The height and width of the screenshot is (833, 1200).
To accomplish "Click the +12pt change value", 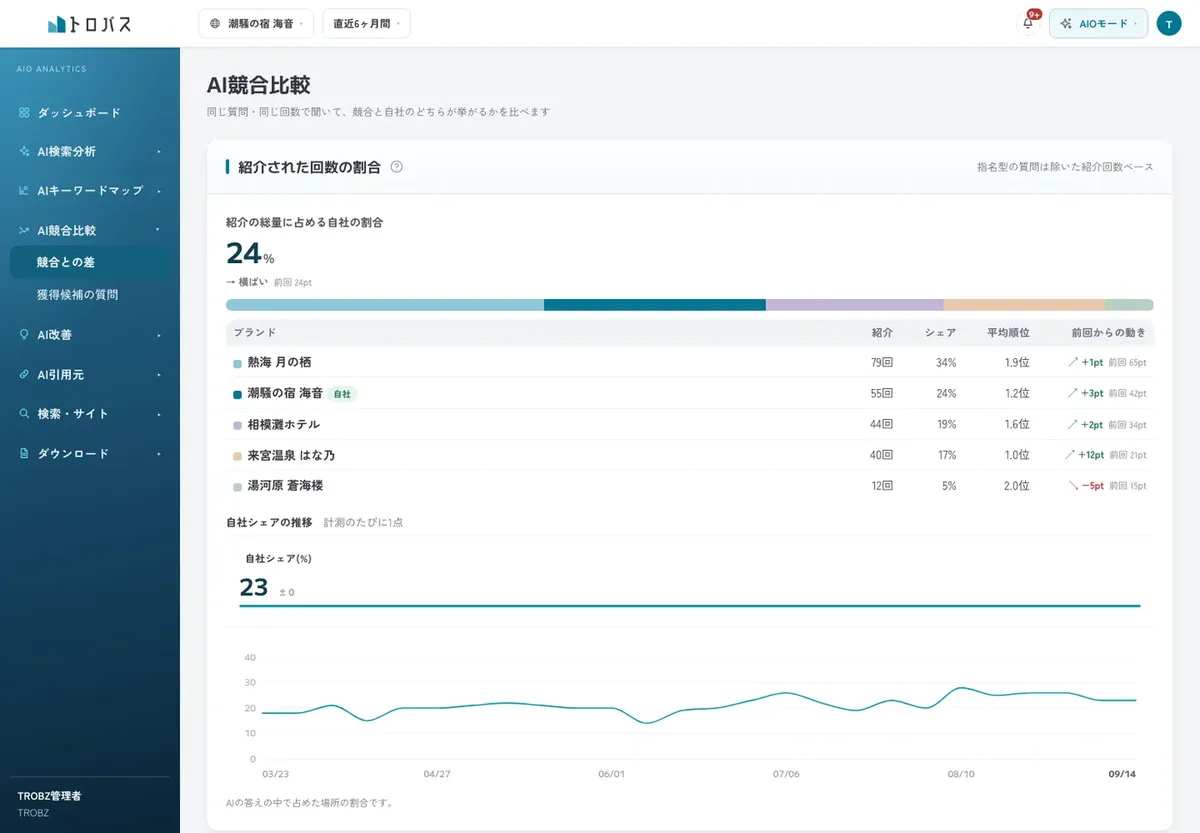I will 1091,455.
